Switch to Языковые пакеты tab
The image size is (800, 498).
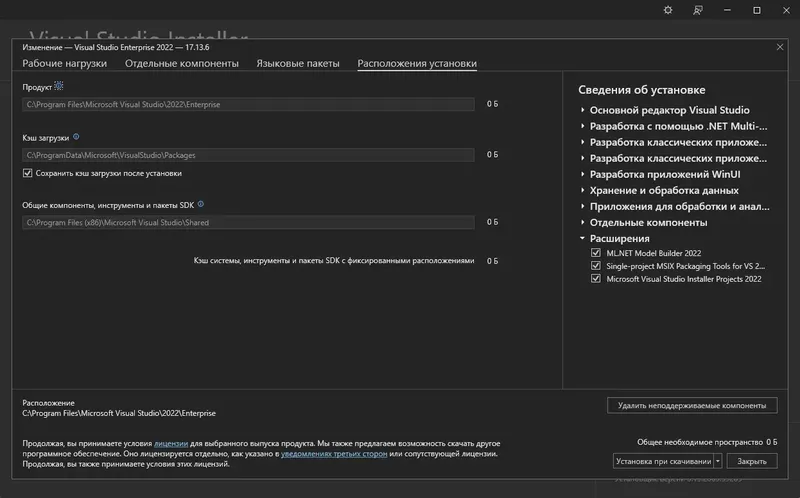click(x=297, y=63)
